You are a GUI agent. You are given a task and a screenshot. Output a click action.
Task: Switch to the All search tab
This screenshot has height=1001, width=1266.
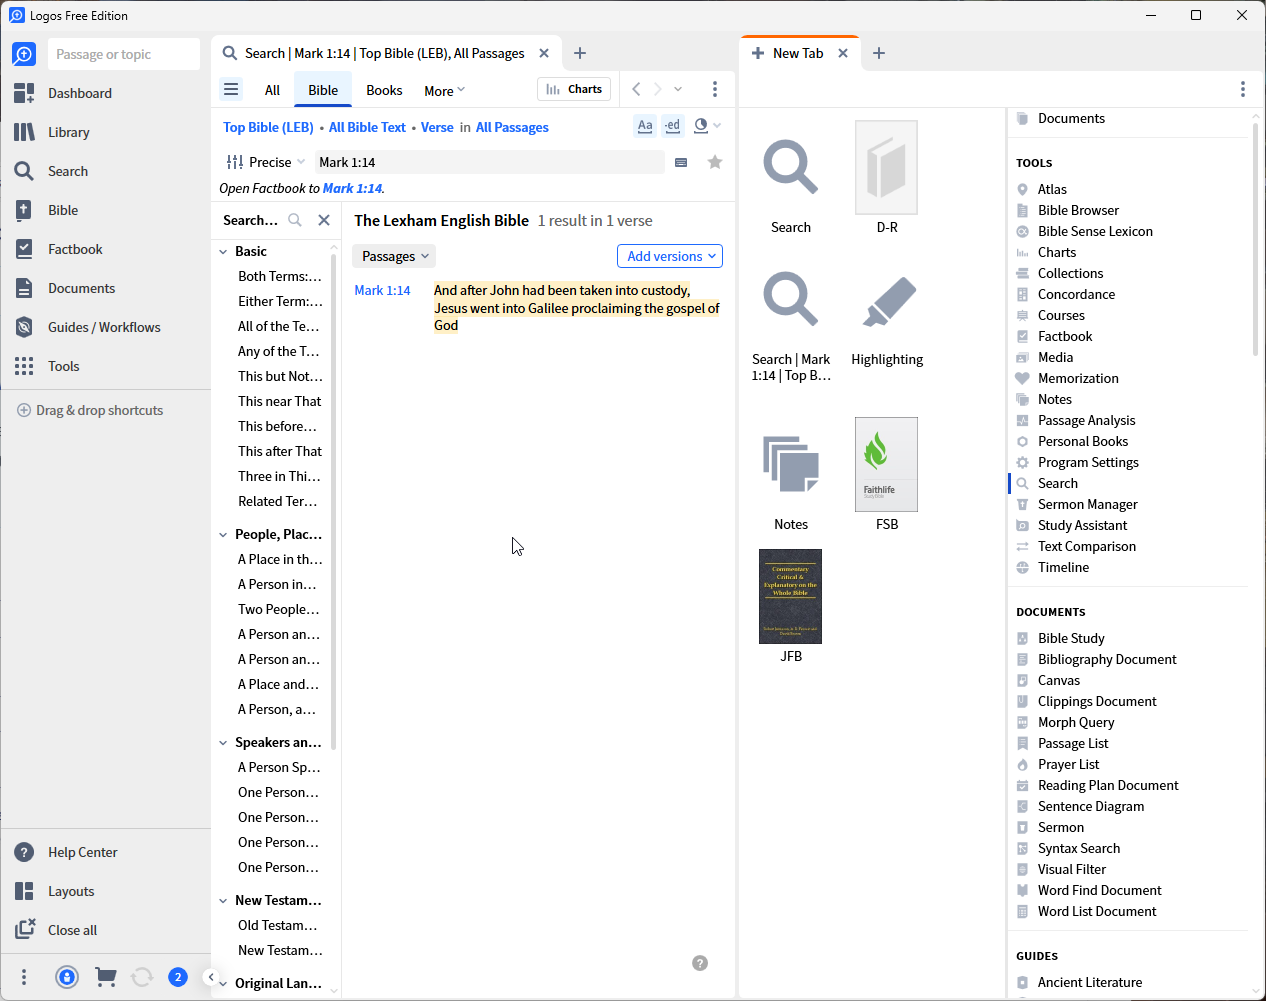[272, 90]
